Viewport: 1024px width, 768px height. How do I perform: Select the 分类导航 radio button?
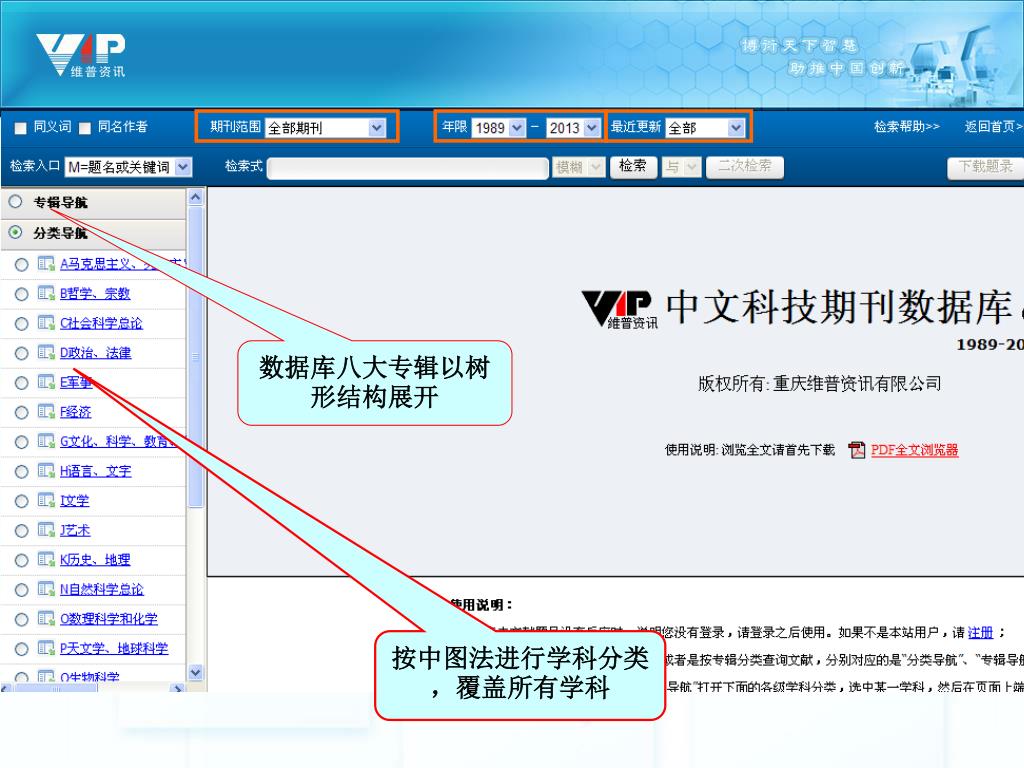click(x=15, y=232)
